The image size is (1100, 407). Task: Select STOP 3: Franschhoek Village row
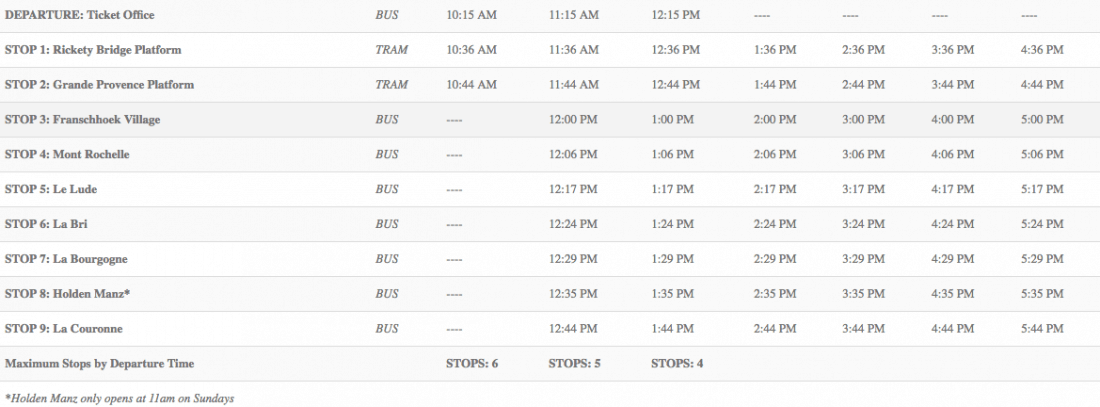[x=82, y=120]
